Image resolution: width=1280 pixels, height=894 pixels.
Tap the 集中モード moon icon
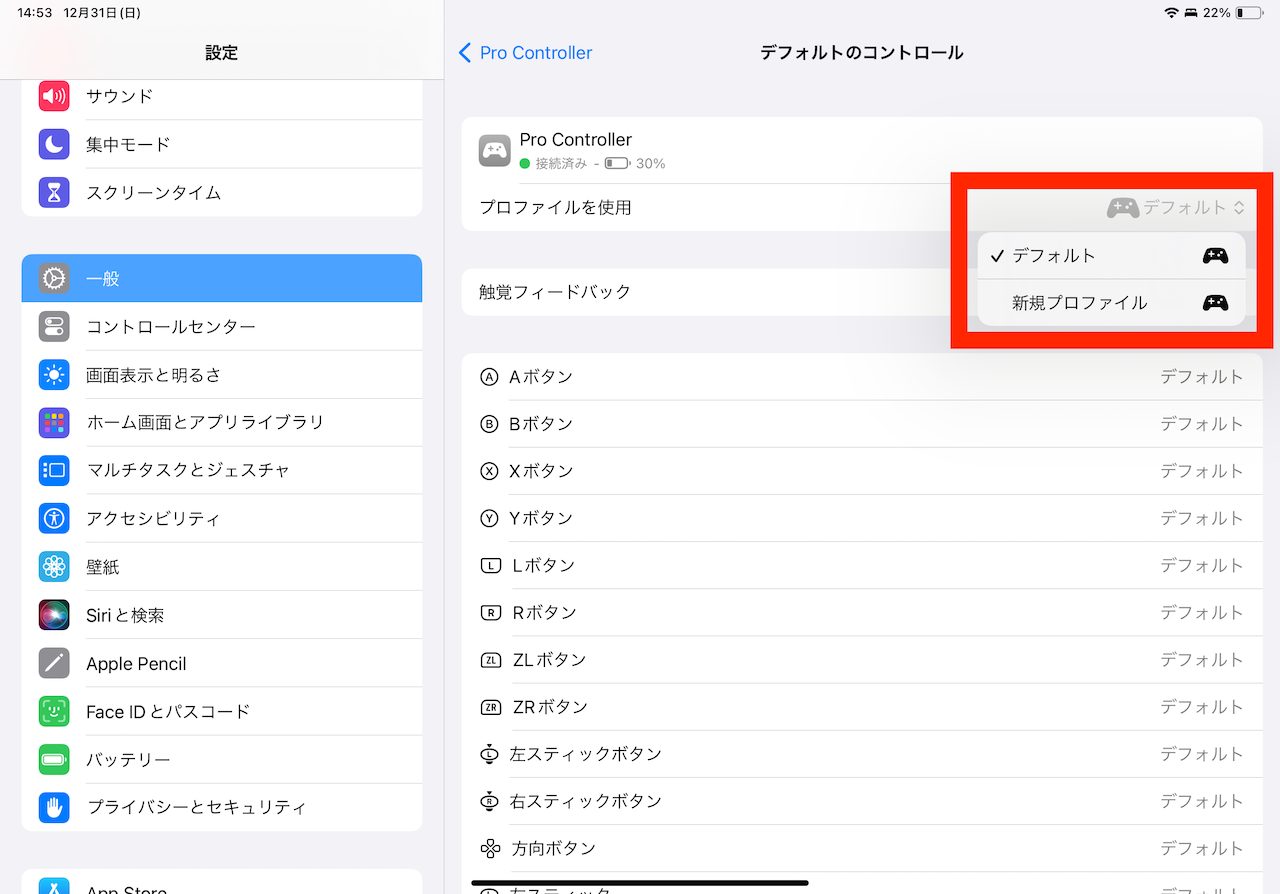(54, 144)
